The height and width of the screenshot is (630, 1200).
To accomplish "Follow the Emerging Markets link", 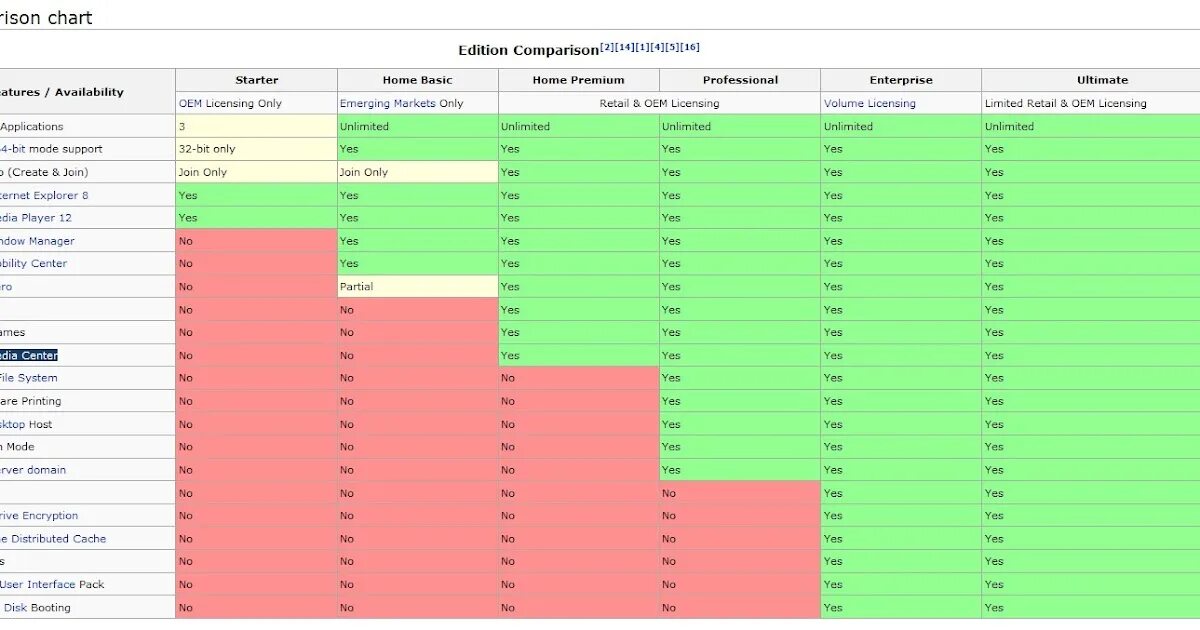I will point(388,103).
